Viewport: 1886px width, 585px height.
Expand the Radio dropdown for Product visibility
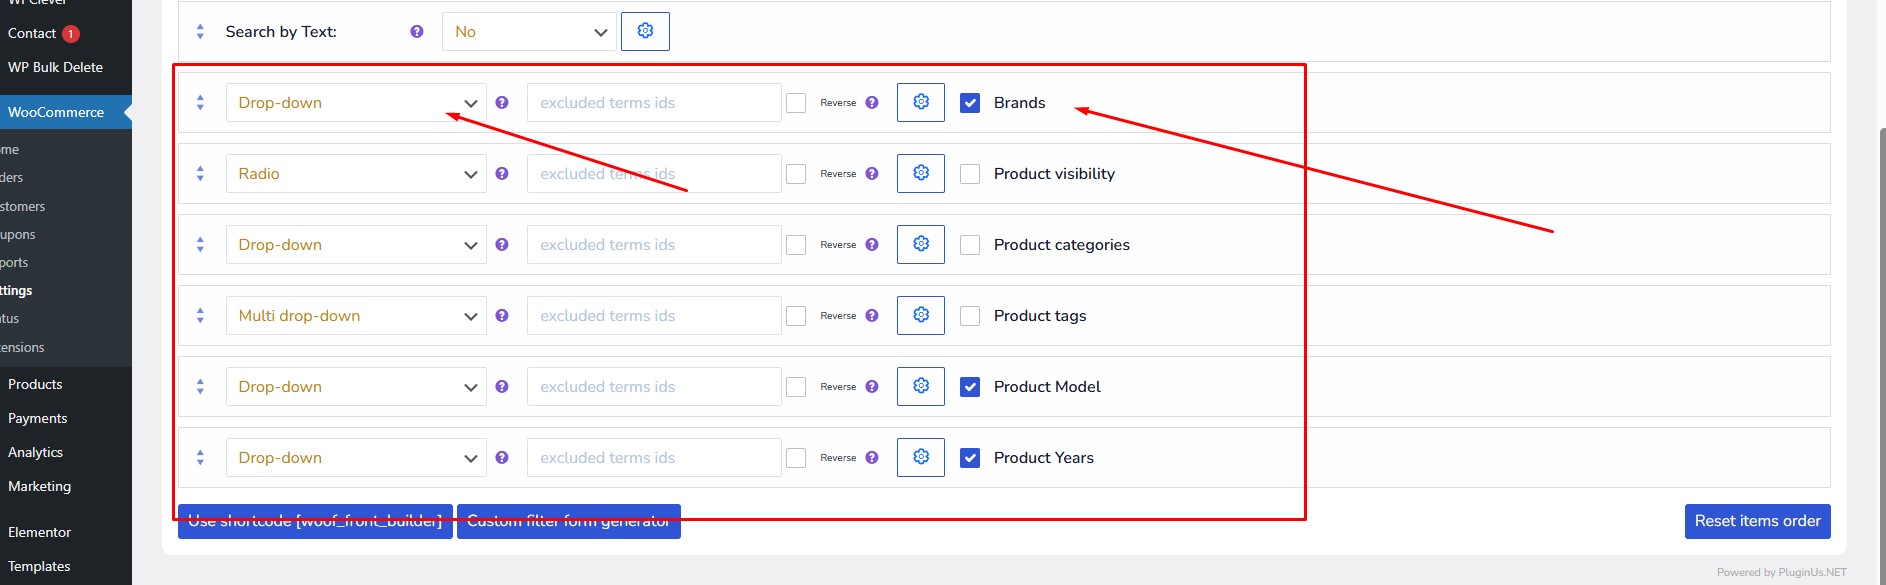(x=356, y=174)
